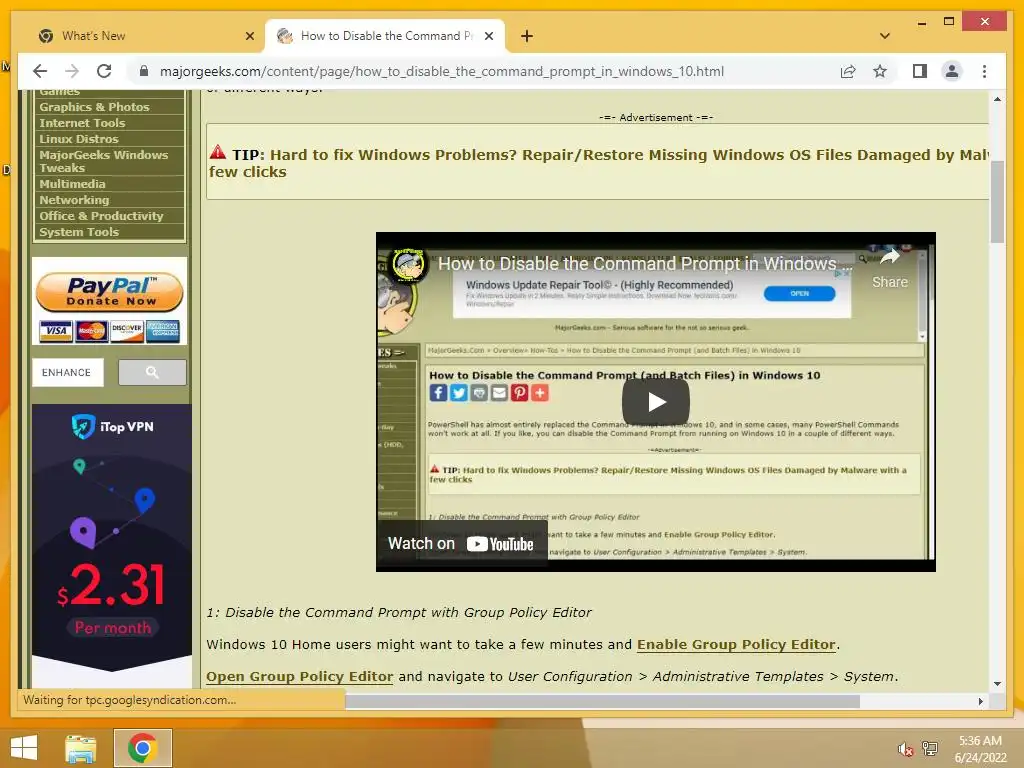1024x768 pixels.
Task: Open a new tab with plus
Action: pyautogui.click(x=527, y=36)
